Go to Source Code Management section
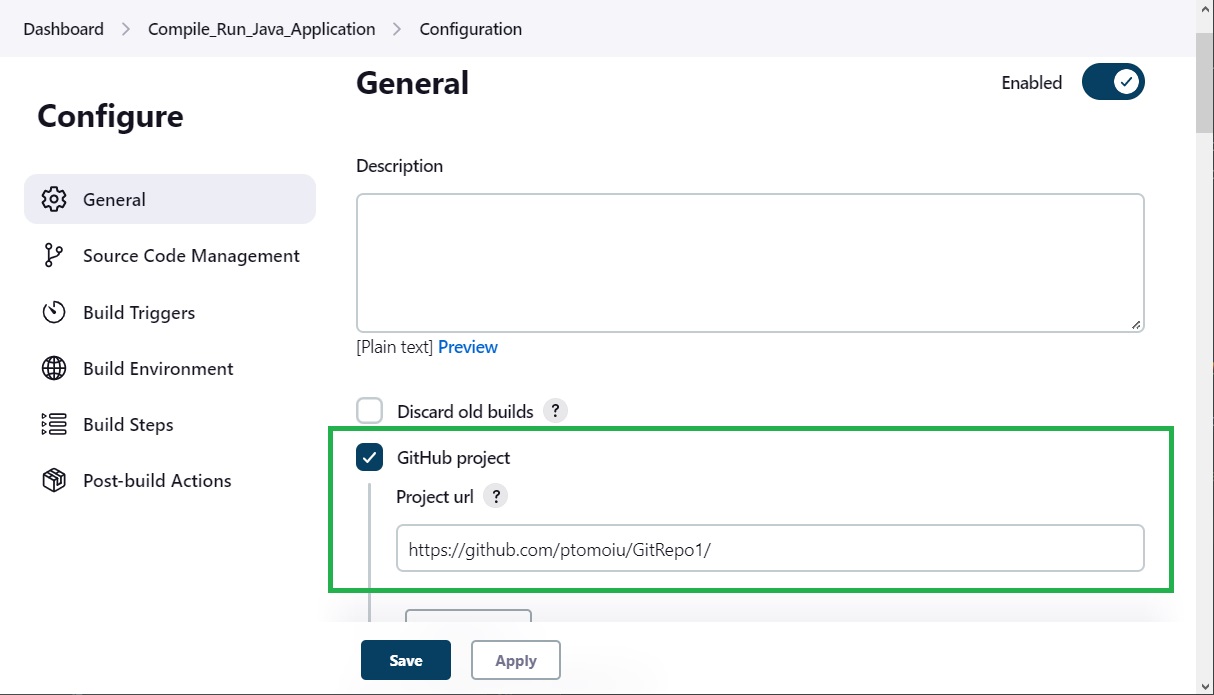This screenshot has height=695, width=1214. [170, 256]
